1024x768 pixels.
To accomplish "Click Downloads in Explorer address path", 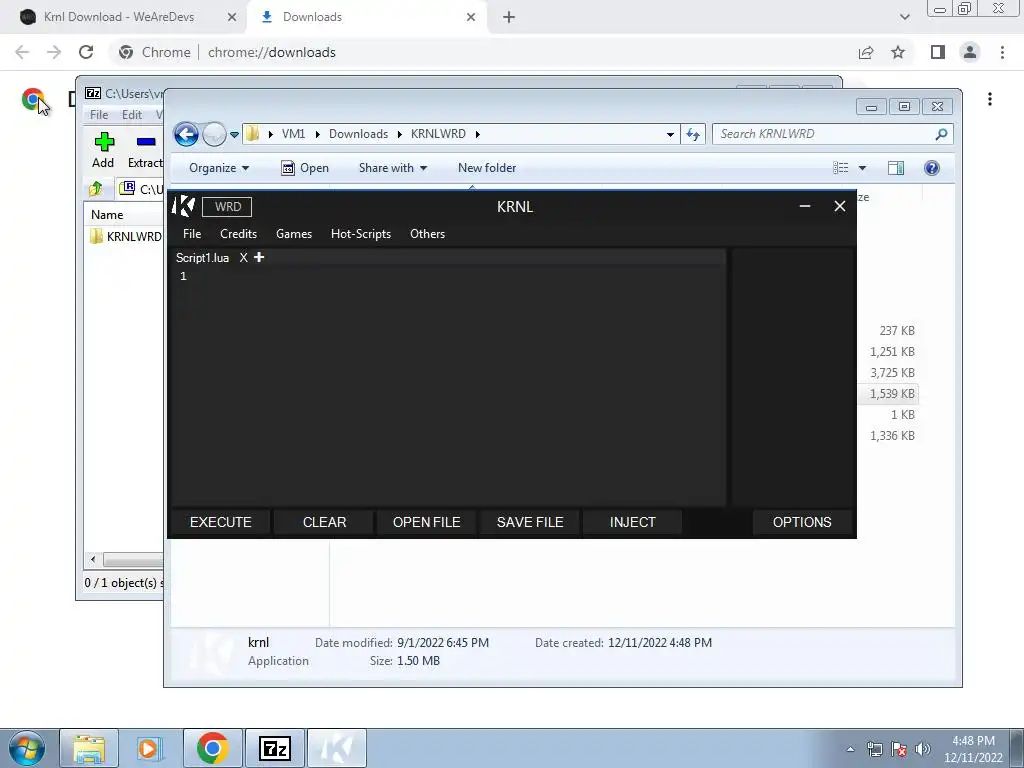I will pos(358,134).
